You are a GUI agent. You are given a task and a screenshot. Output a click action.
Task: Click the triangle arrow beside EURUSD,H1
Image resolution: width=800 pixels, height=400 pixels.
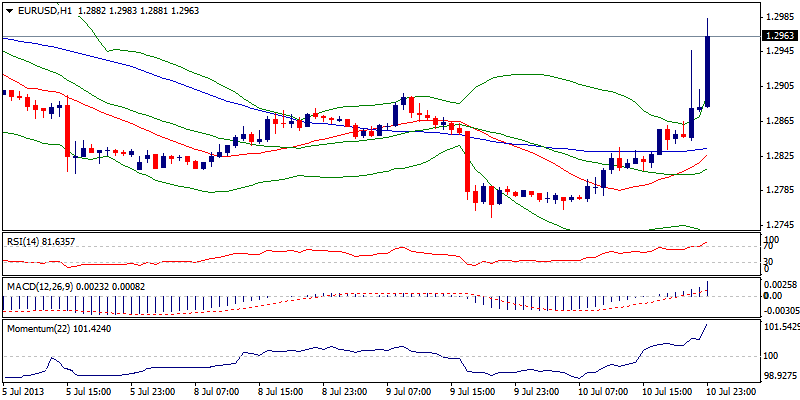pos(9,9)
